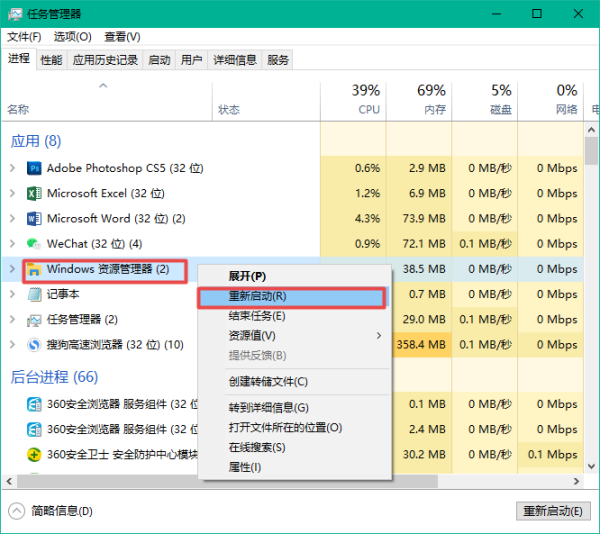Screen dimensions: 600x534
Task: Choose 属性(I) in context menu
Action: [x=295, y=467]
